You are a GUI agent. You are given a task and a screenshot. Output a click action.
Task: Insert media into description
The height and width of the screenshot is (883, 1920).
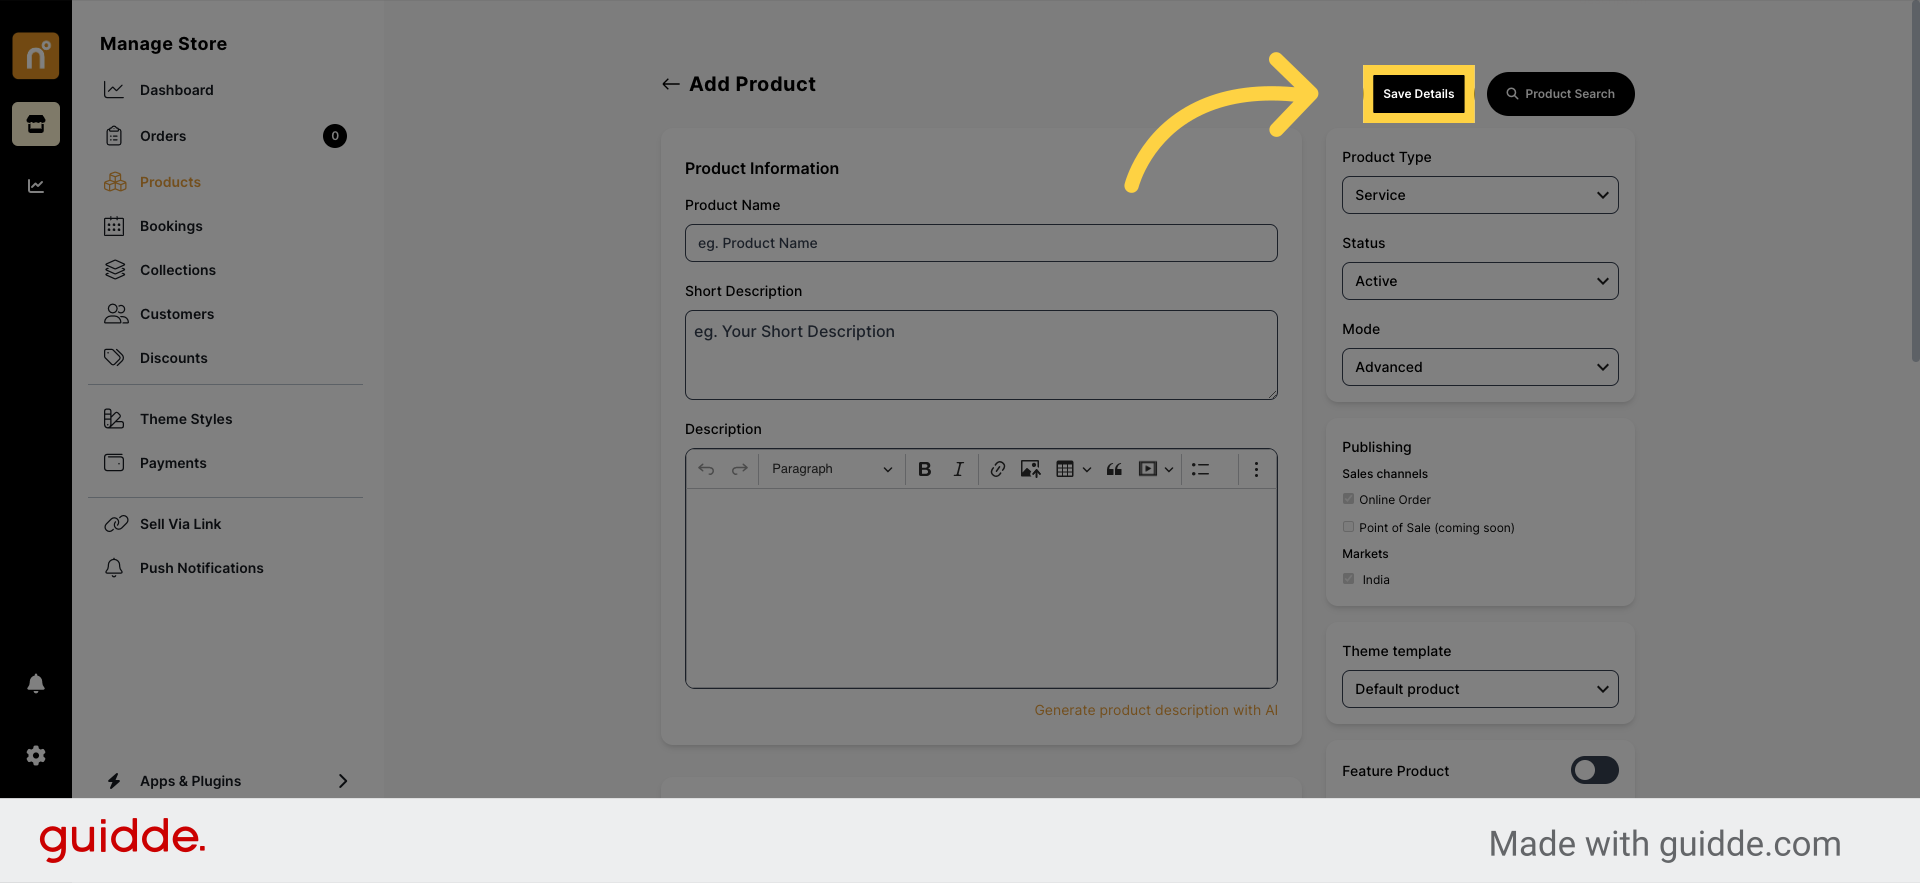[1148, 469]
